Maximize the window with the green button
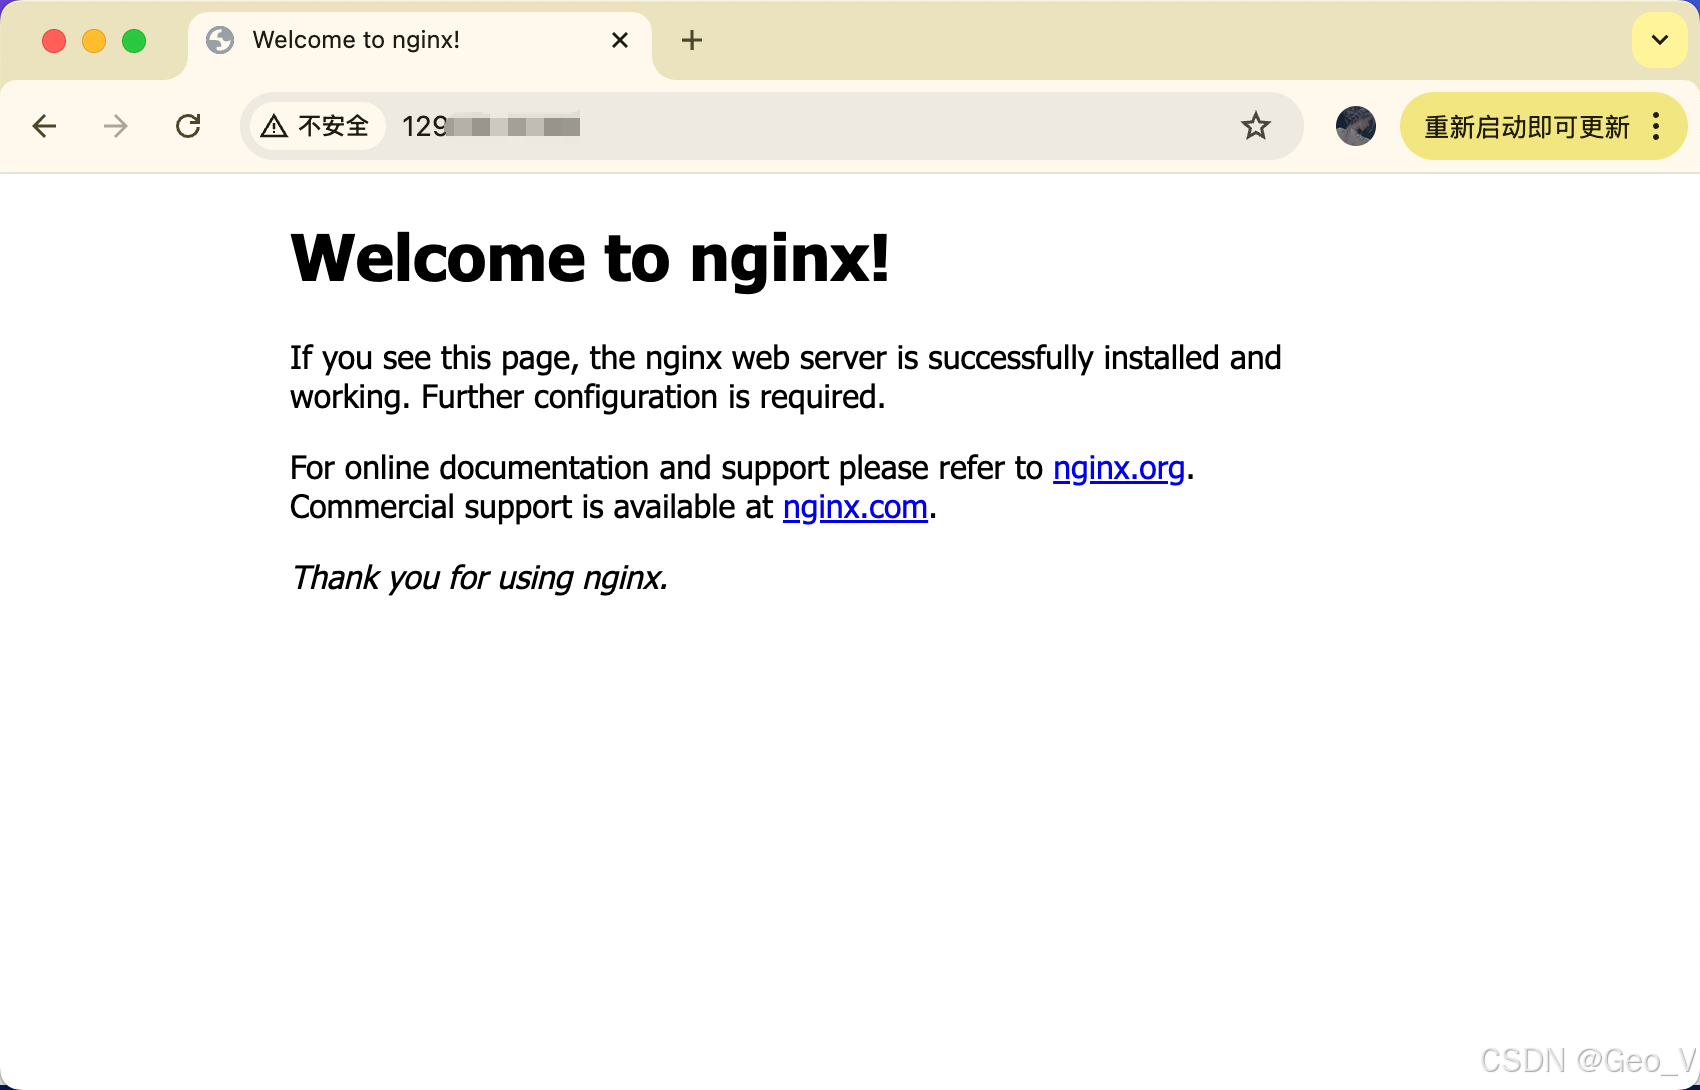This screenshot has width=1700, height=1090. pyautogui.click(x=134, y=41)
